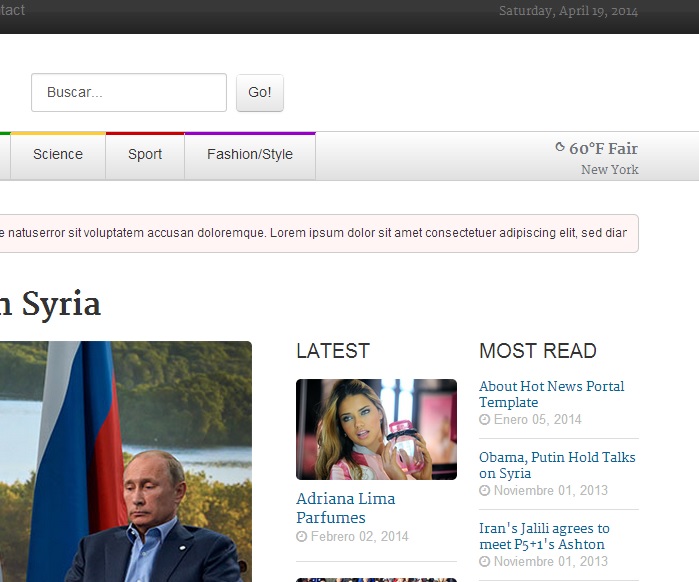Open the Syria headline article

tap(50, 304)
